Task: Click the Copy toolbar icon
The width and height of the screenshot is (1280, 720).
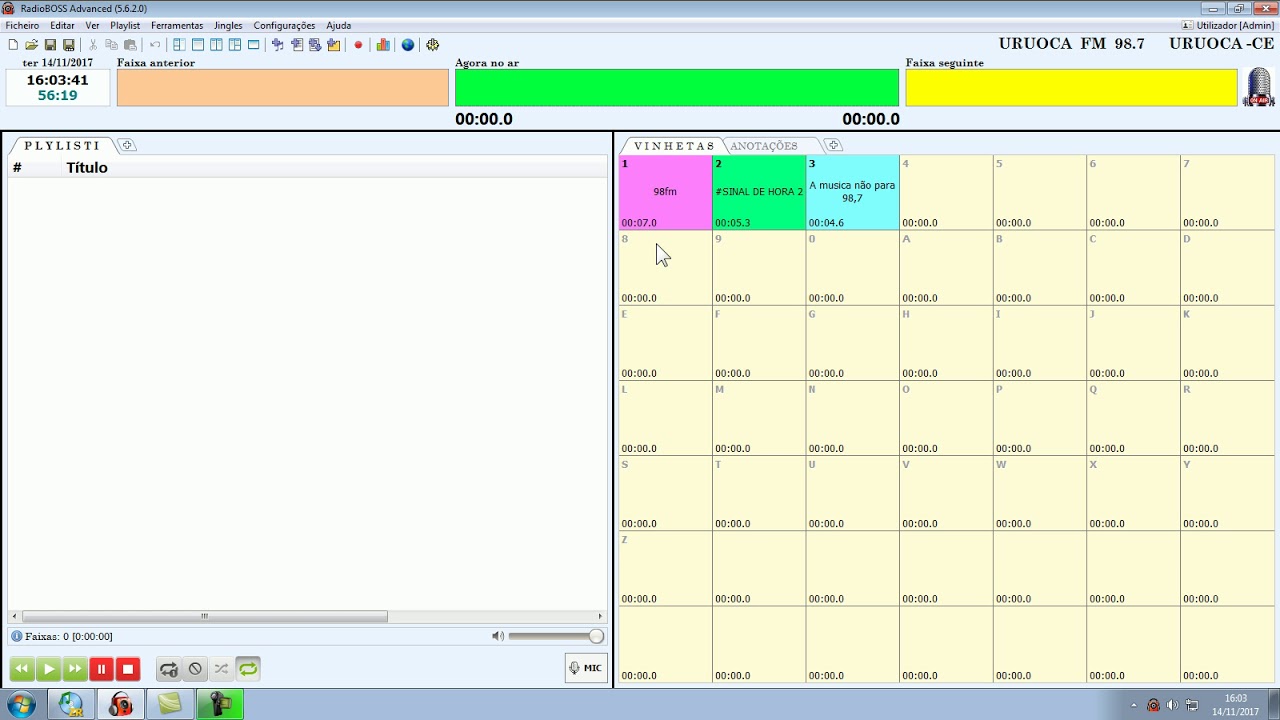Action: 112,45
